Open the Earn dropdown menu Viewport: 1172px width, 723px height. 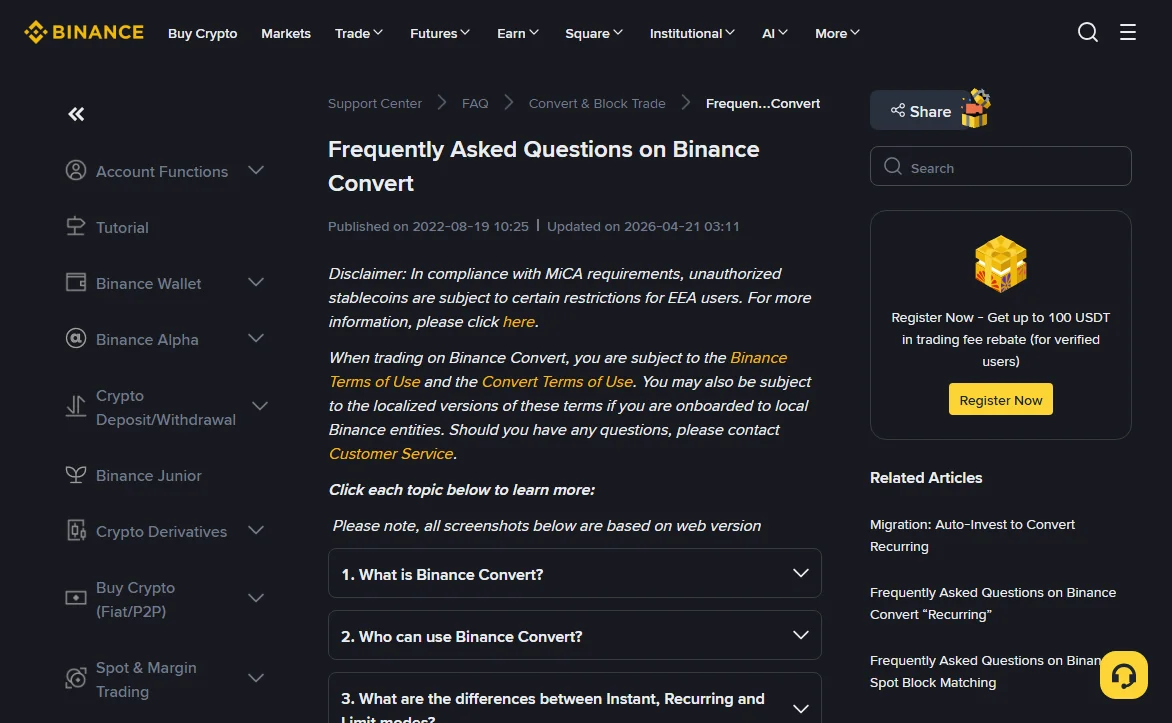517,34
